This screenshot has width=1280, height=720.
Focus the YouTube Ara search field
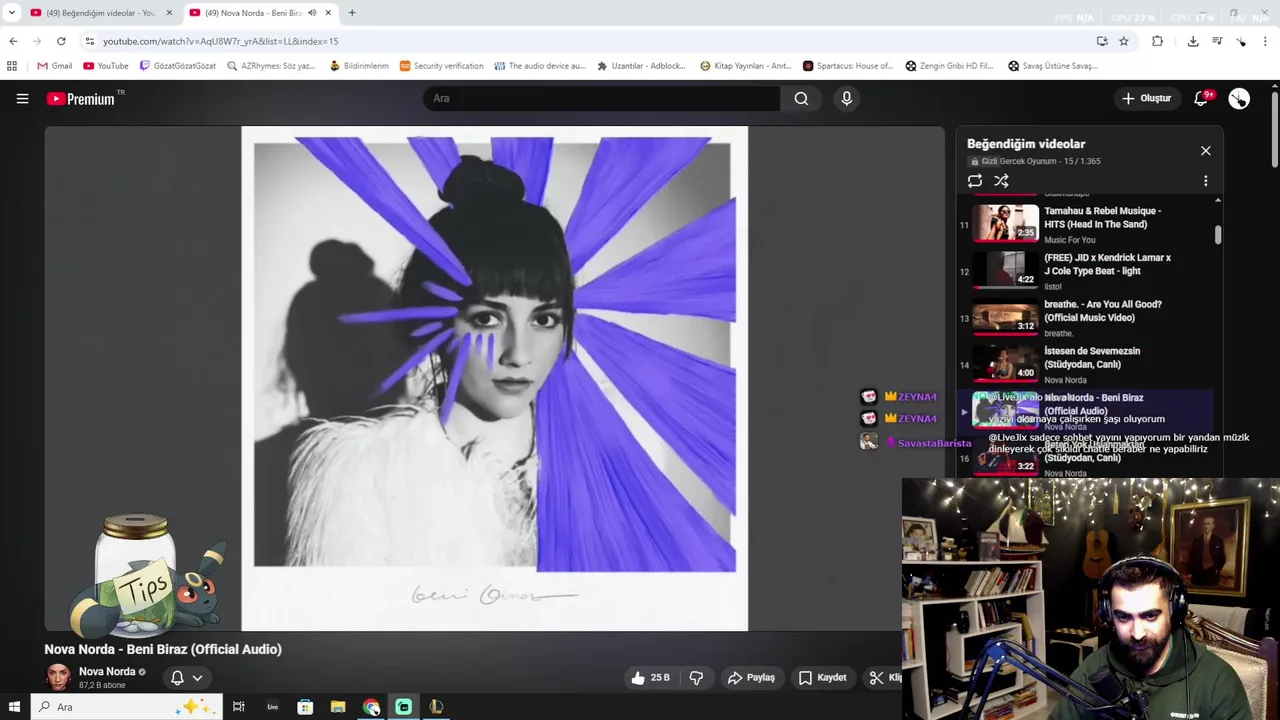tap(602, 98)
